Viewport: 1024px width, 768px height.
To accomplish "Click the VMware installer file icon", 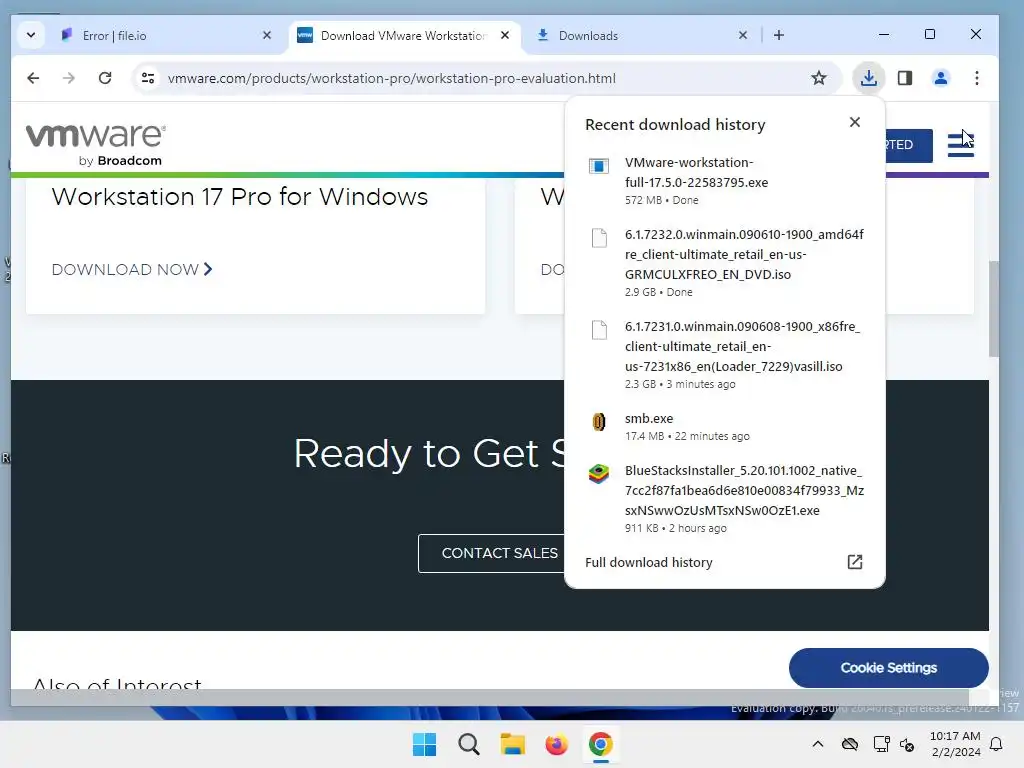I will coord(599,166).
